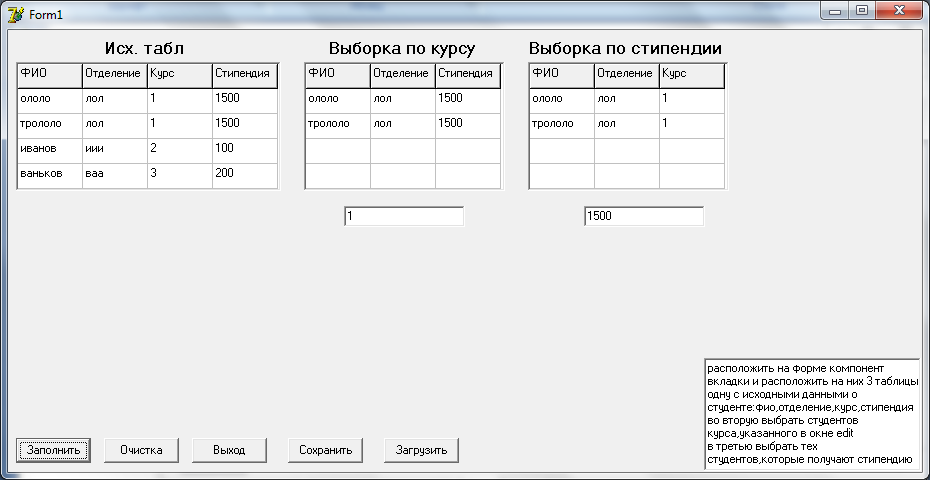Select course 1 in ололо row of Выборка по стипендии
Screen dimensions: 930x480
692,101
